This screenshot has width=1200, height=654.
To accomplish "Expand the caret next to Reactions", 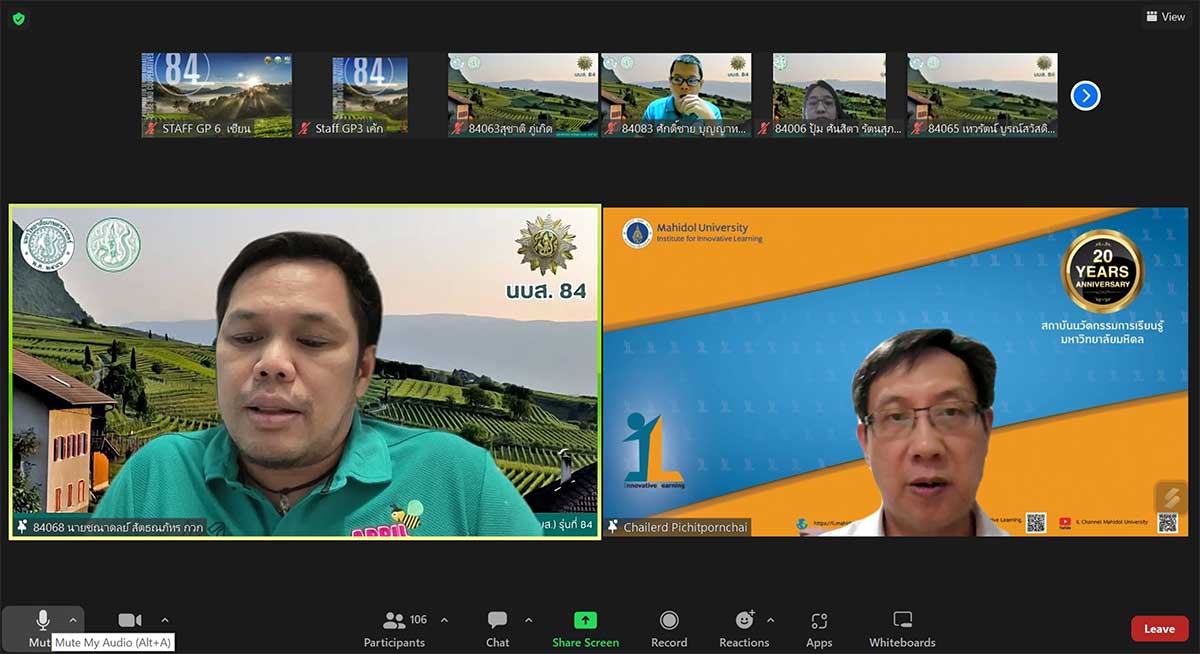I will click(770, 620).
